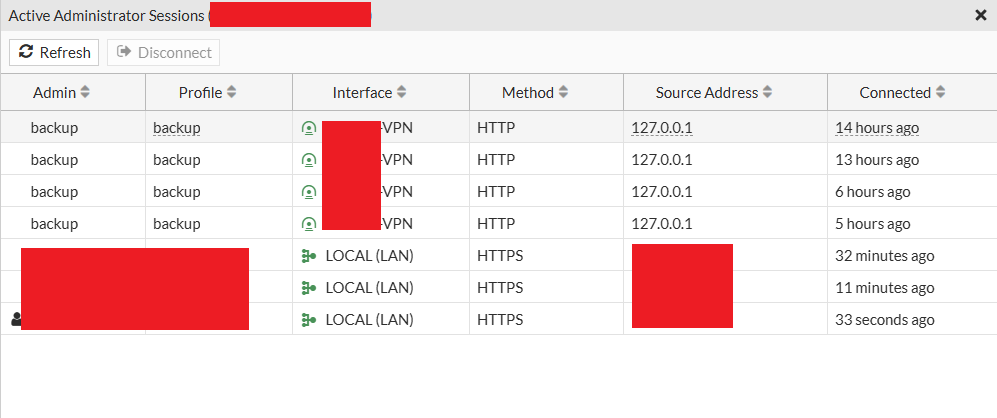Viewport: 997px width, 418px height.
Task: Select the backup session from 6 hours ago
Action: pos(873,192)
